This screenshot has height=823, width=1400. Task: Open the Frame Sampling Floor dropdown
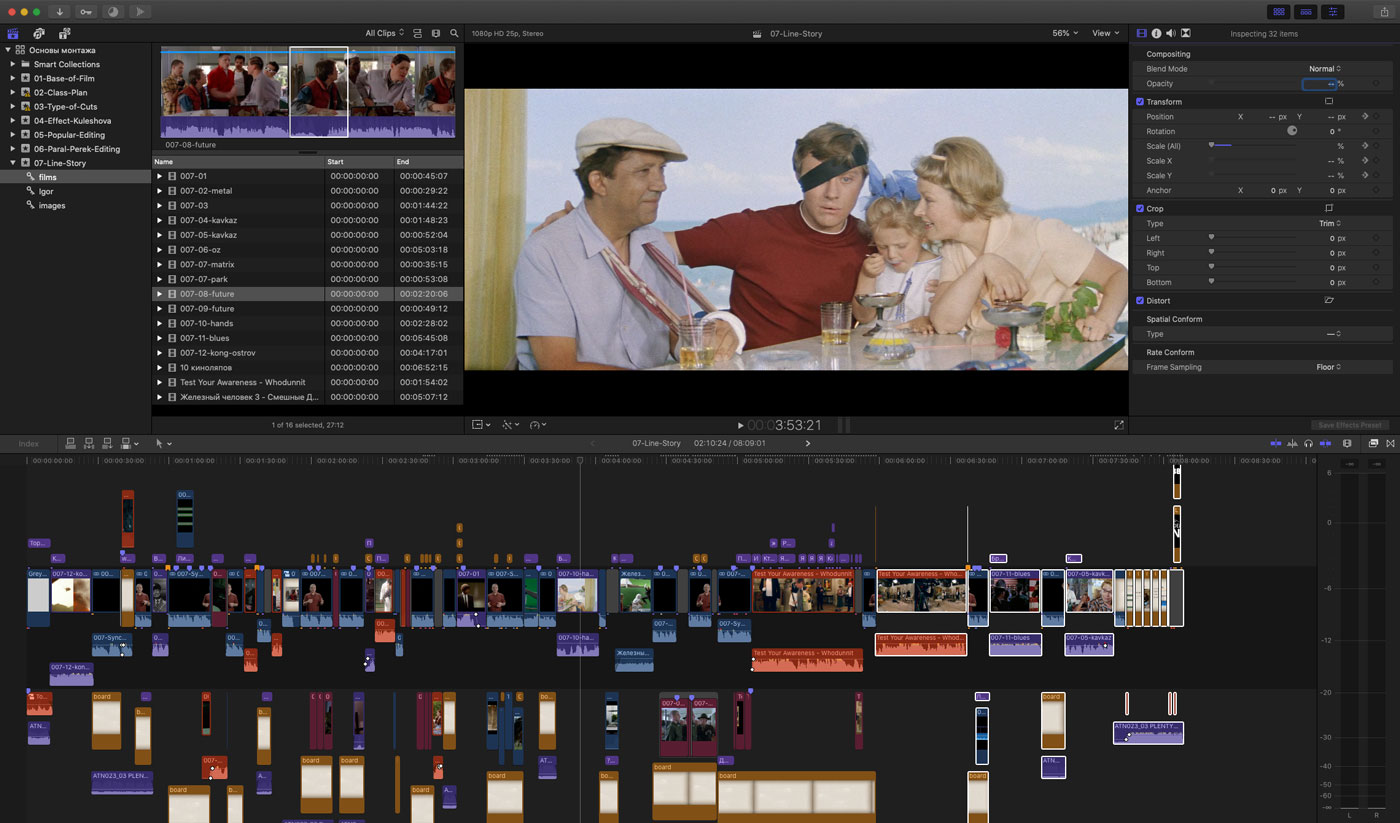(1329, 367)
